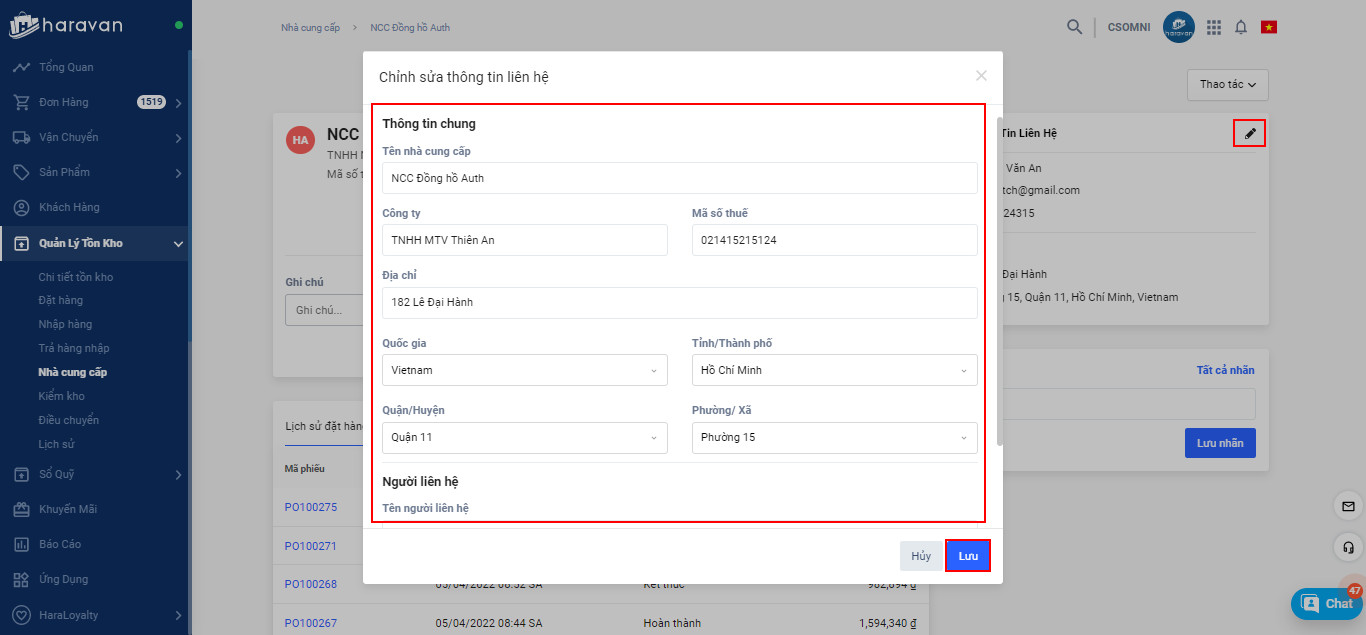Viewport: 1366px width, 635px height.
Task: Switch language via Vietnam flag icon
Action: (1269, 27)
